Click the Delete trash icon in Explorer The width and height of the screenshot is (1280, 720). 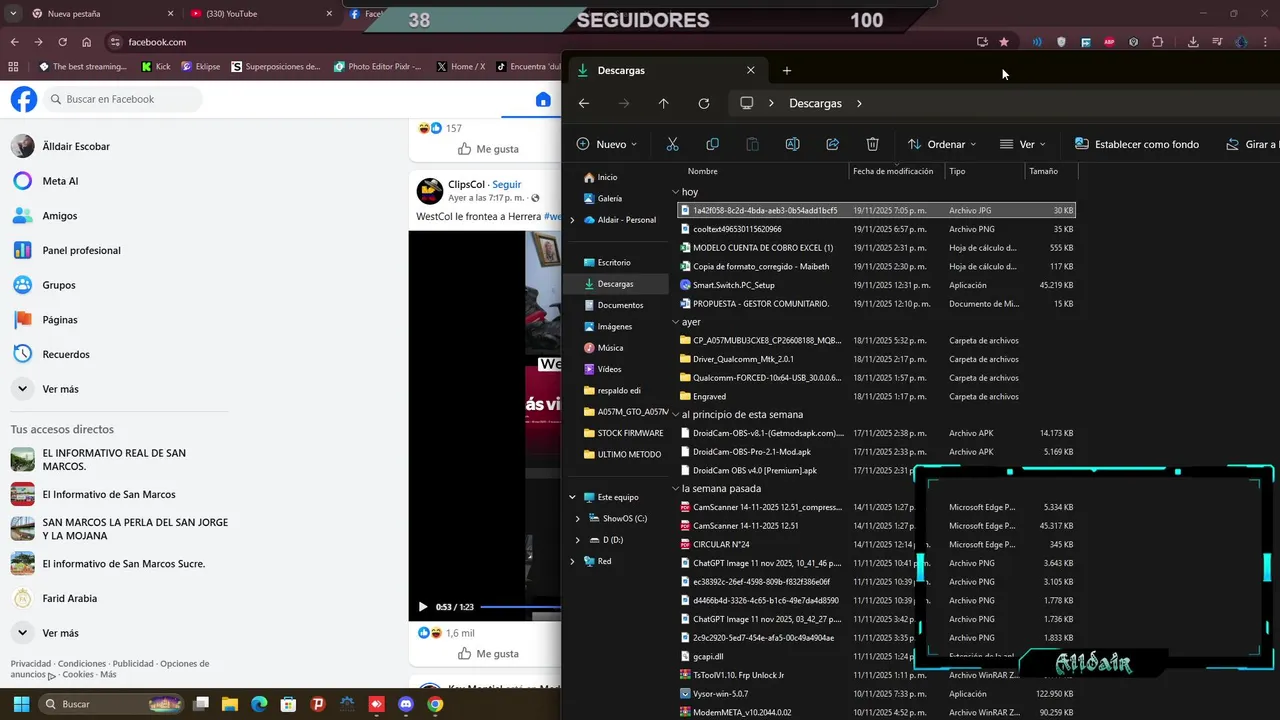[x=872, y=144]
